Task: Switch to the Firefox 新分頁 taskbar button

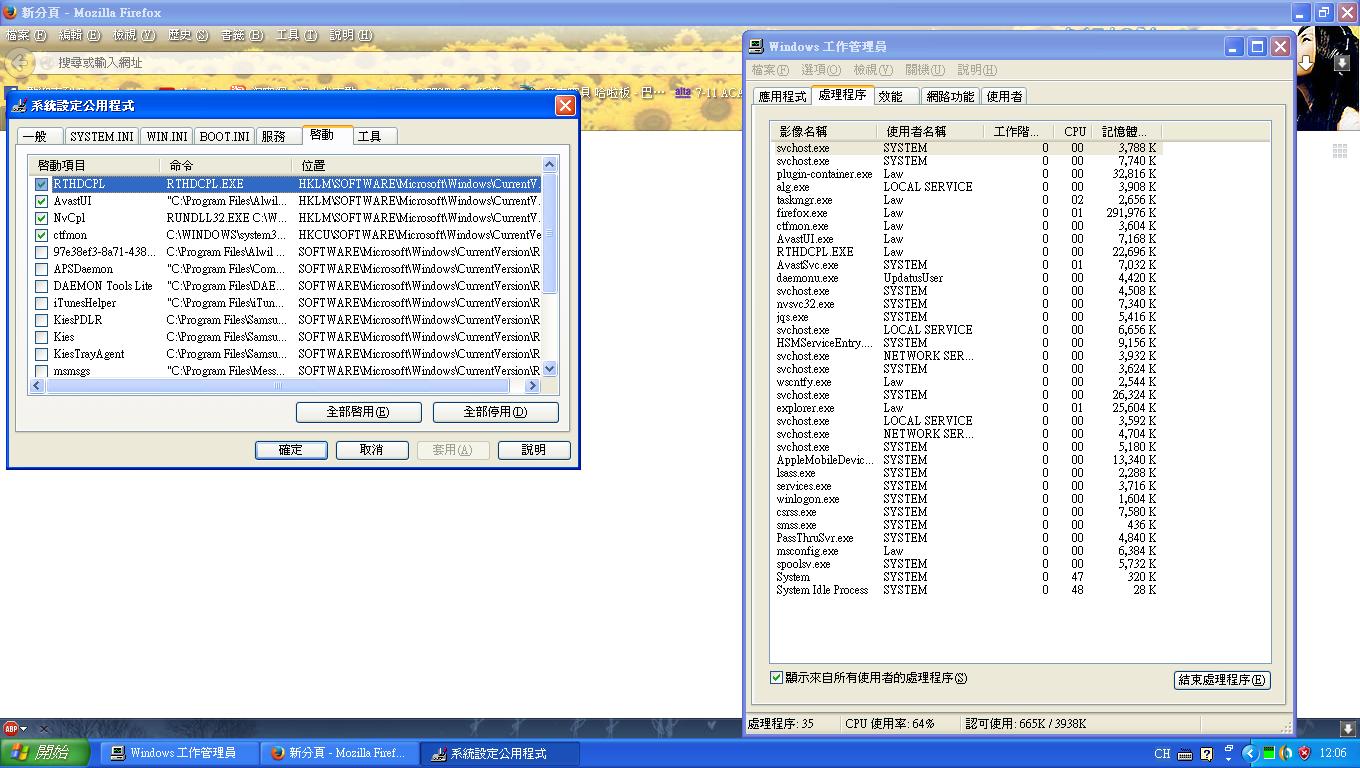Action: 339,753
